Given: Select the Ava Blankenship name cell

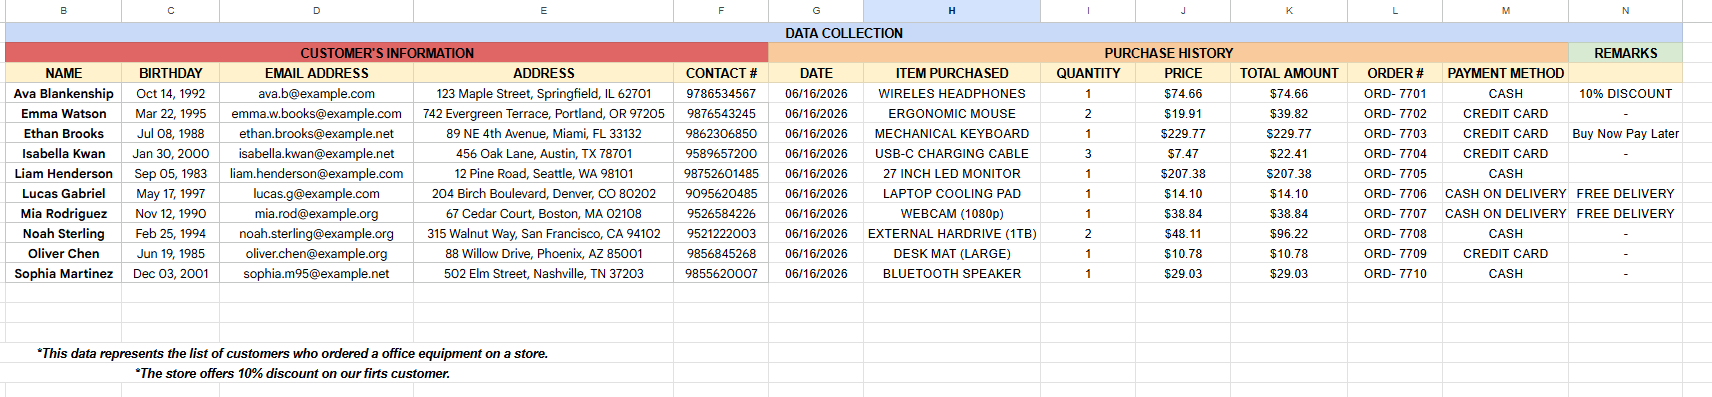Looking at the screenshot, I should click(63, 93).
